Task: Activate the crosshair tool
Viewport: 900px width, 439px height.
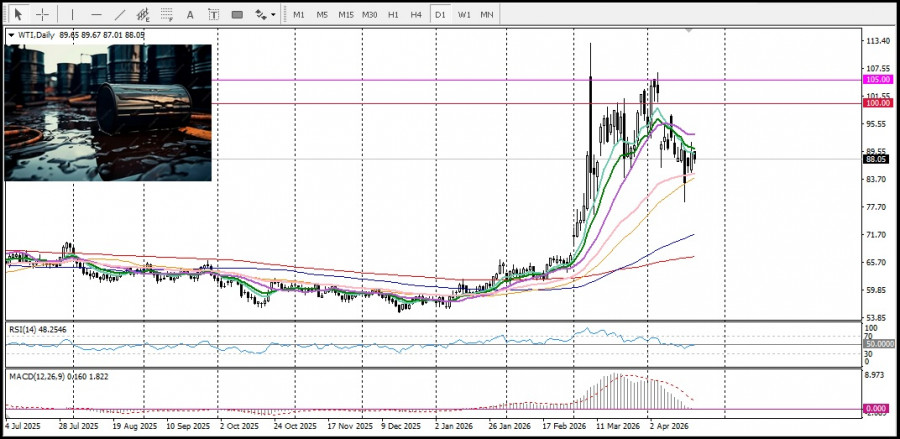Action: click(x=42, y=14)
